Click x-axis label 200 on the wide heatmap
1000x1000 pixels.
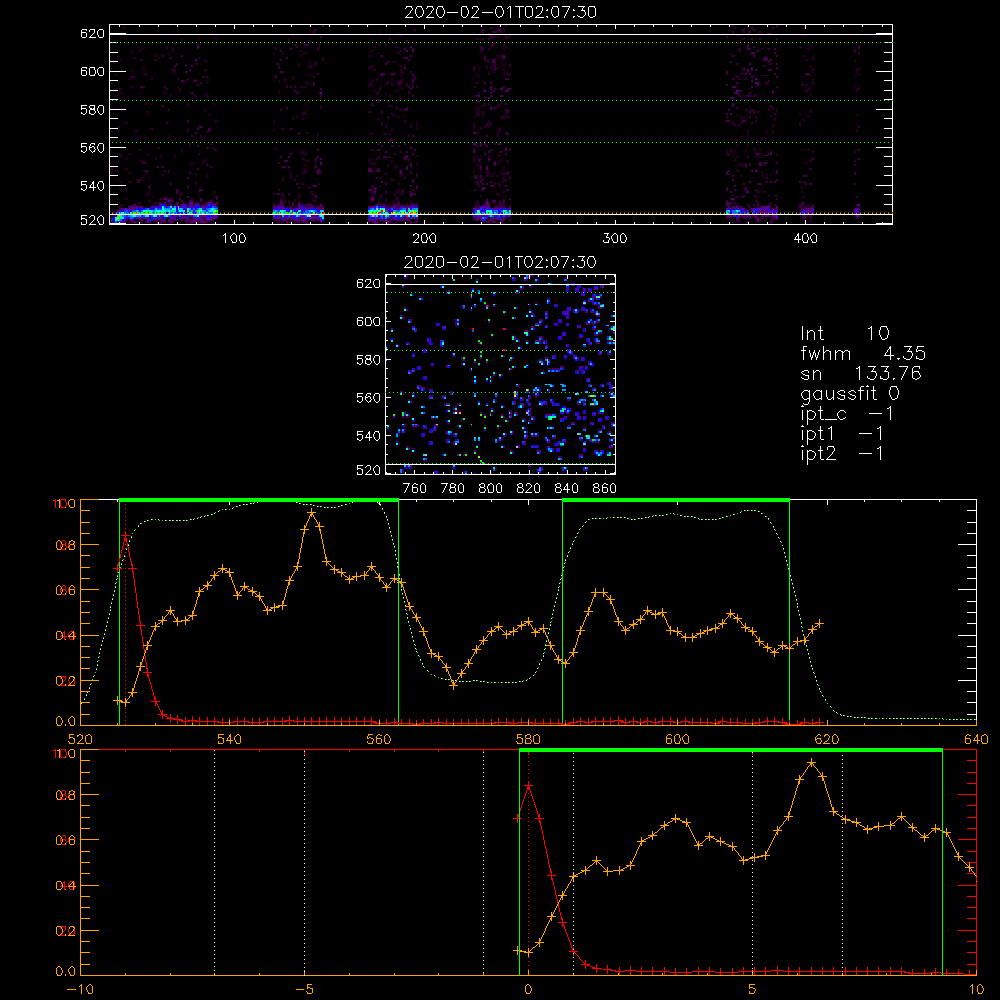[x=424, y=239]
